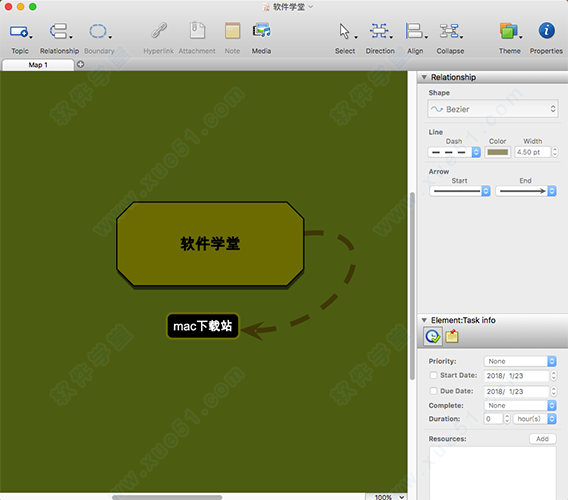
Task: Click the vertical canvas scrollbar
Action: pyautogui.click(x=412, y=286)
